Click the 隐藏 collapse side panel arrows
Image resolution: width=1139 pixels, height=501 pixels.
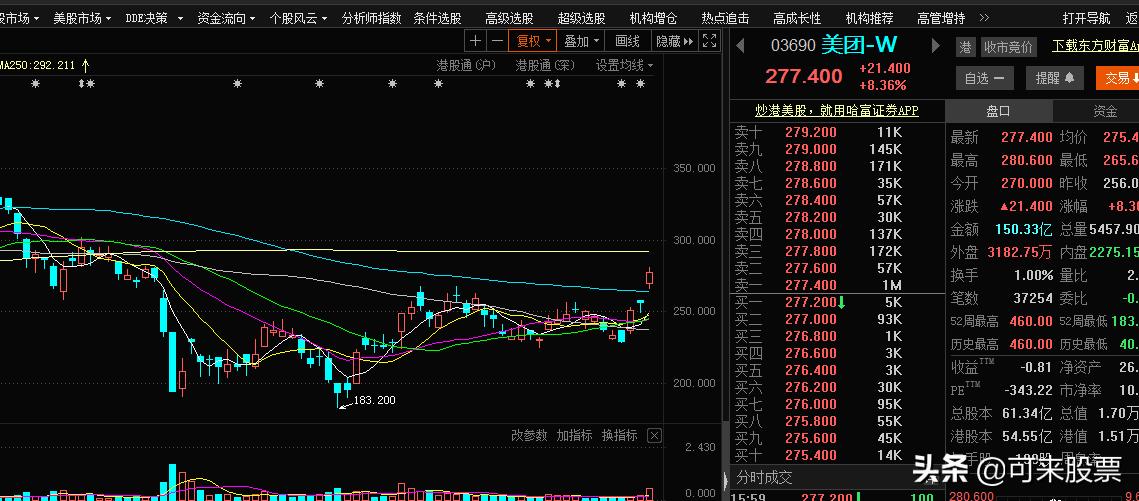click(x=675, y=41)
